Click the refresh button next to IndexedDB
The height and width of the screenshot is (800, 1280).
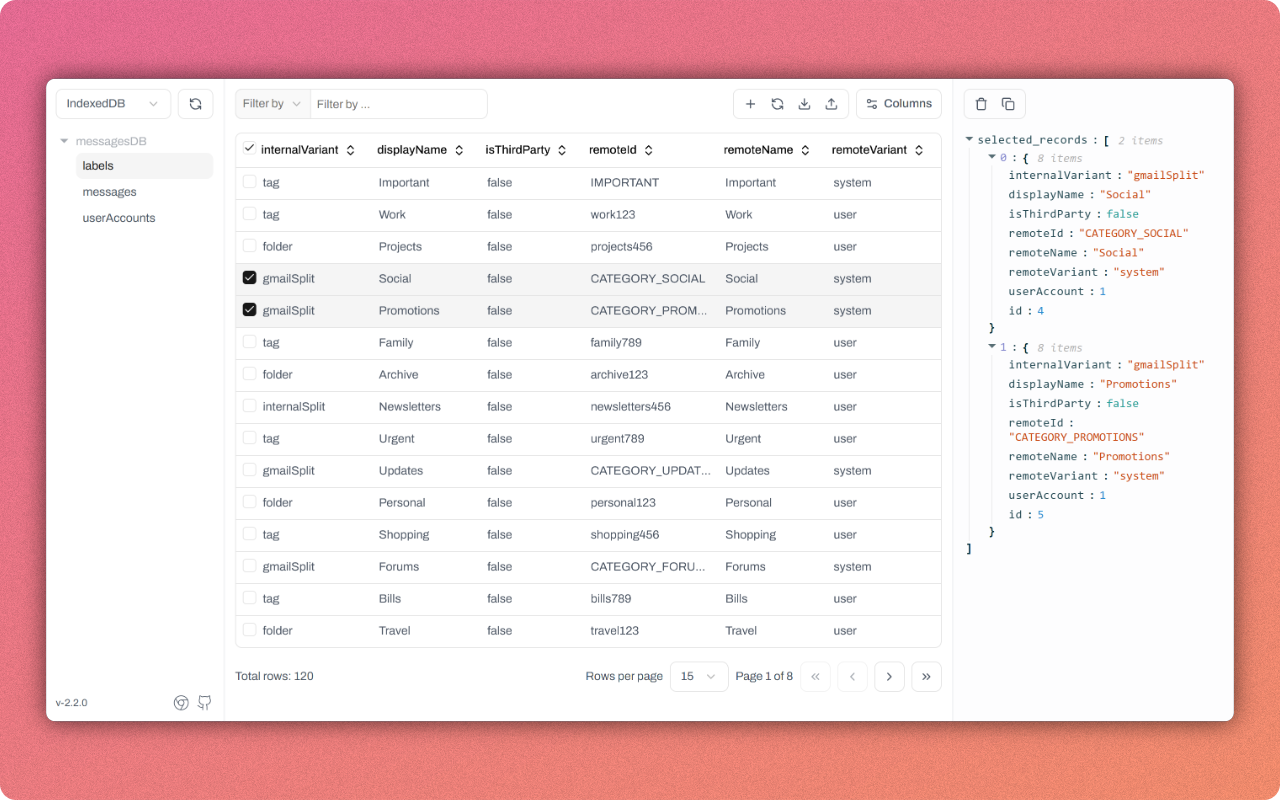tap(195, 104)
